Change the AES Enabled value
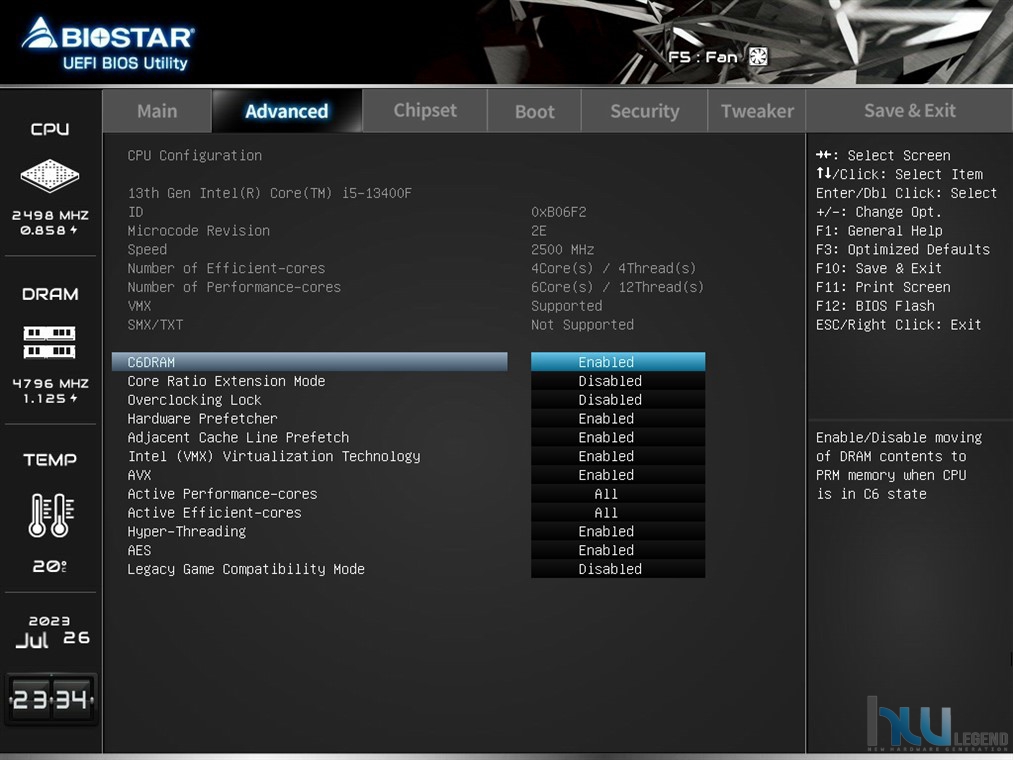Viewport: 1013px width, 760px height. 618,550
